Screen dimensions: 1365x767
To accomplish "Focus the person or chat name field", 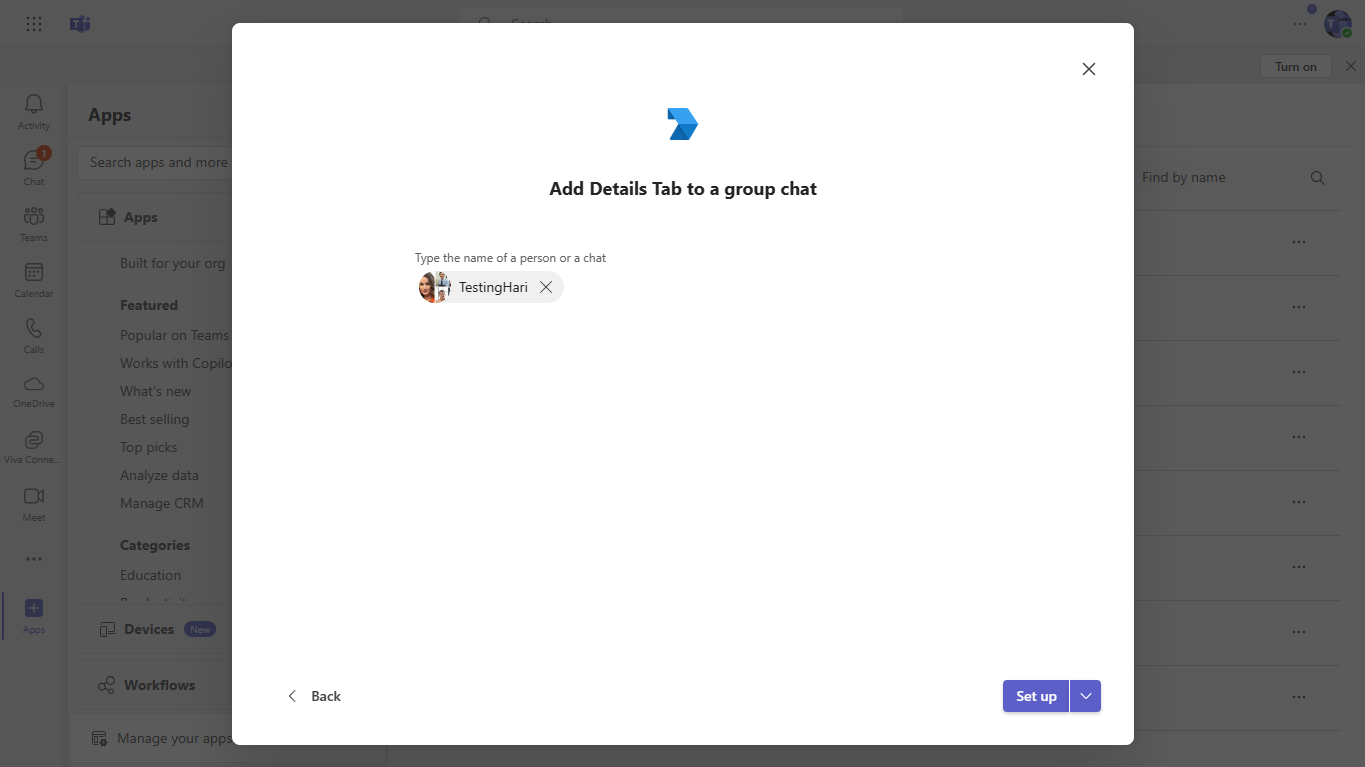I will (x=683, y=287).
